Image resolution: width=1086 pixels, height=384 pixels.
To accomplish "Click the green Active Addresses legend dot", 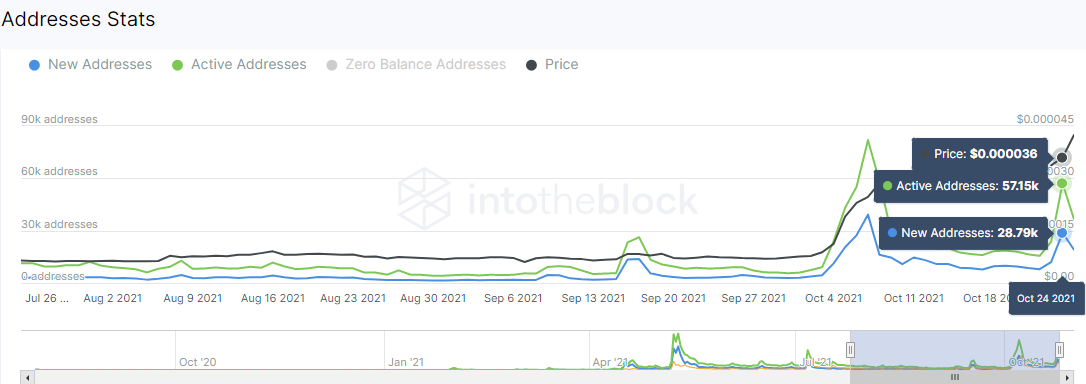I will (x=177, y=65).
